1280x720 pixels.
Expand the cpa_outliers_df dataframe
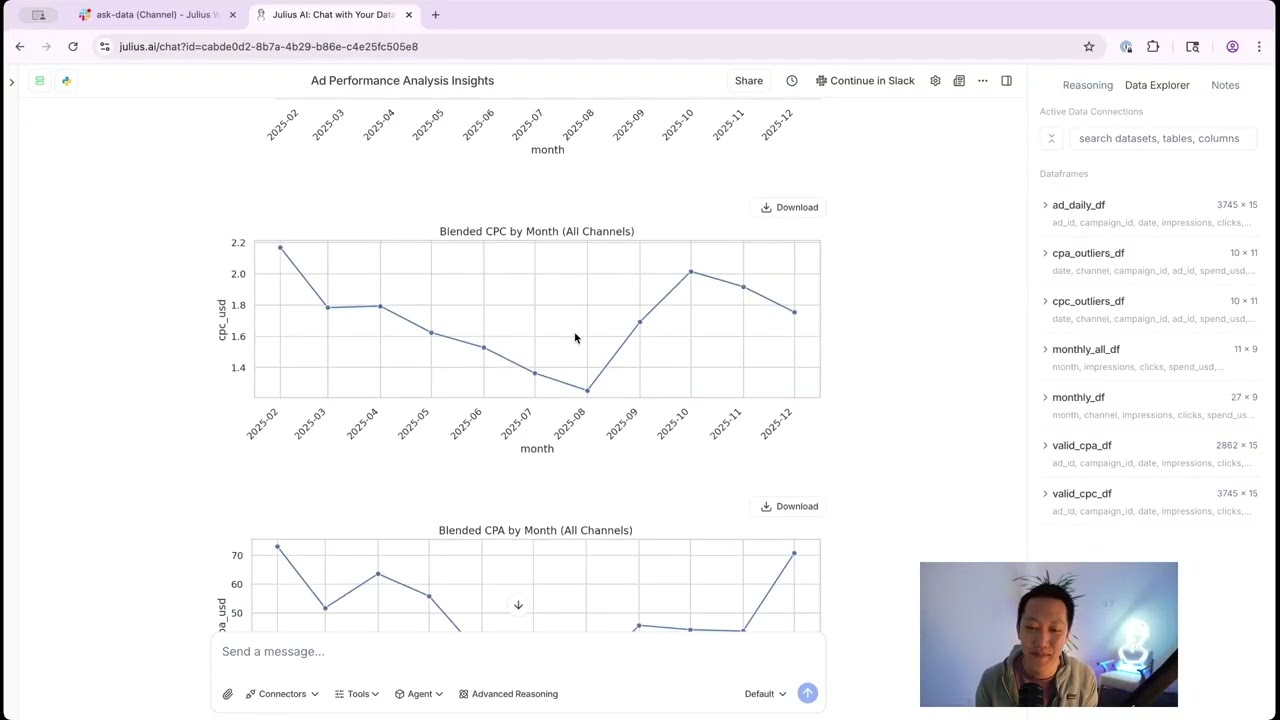click(x=1045, y=253)
